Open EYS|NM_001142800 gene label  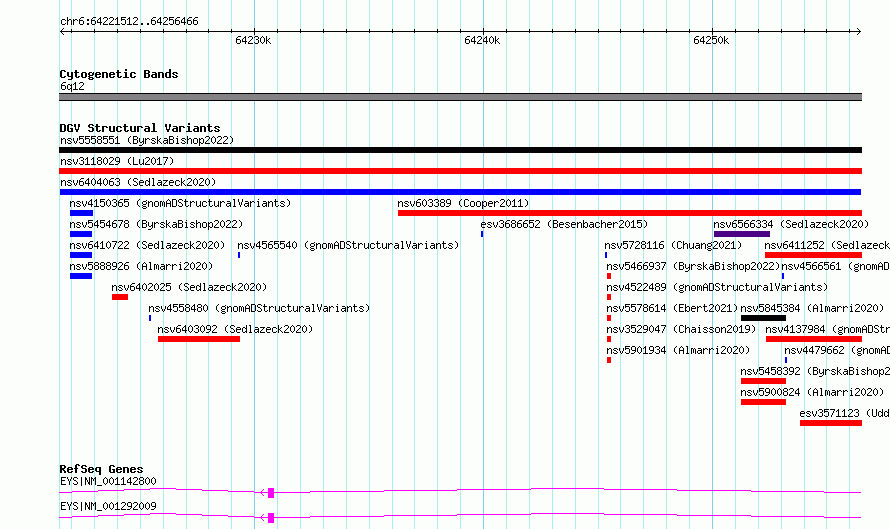click(108, 481)
